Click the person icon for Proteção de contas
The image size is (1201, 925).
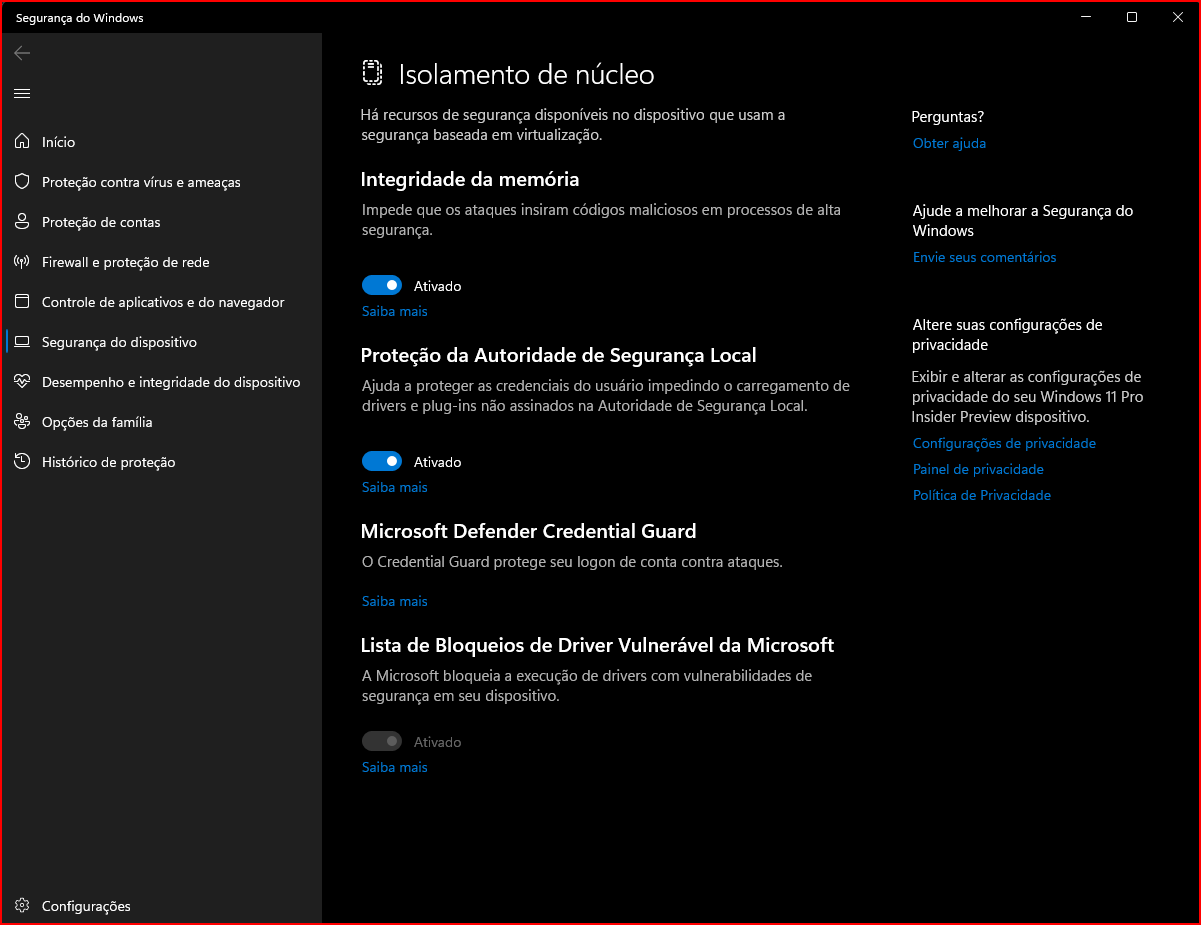click(x=22, y=222)
